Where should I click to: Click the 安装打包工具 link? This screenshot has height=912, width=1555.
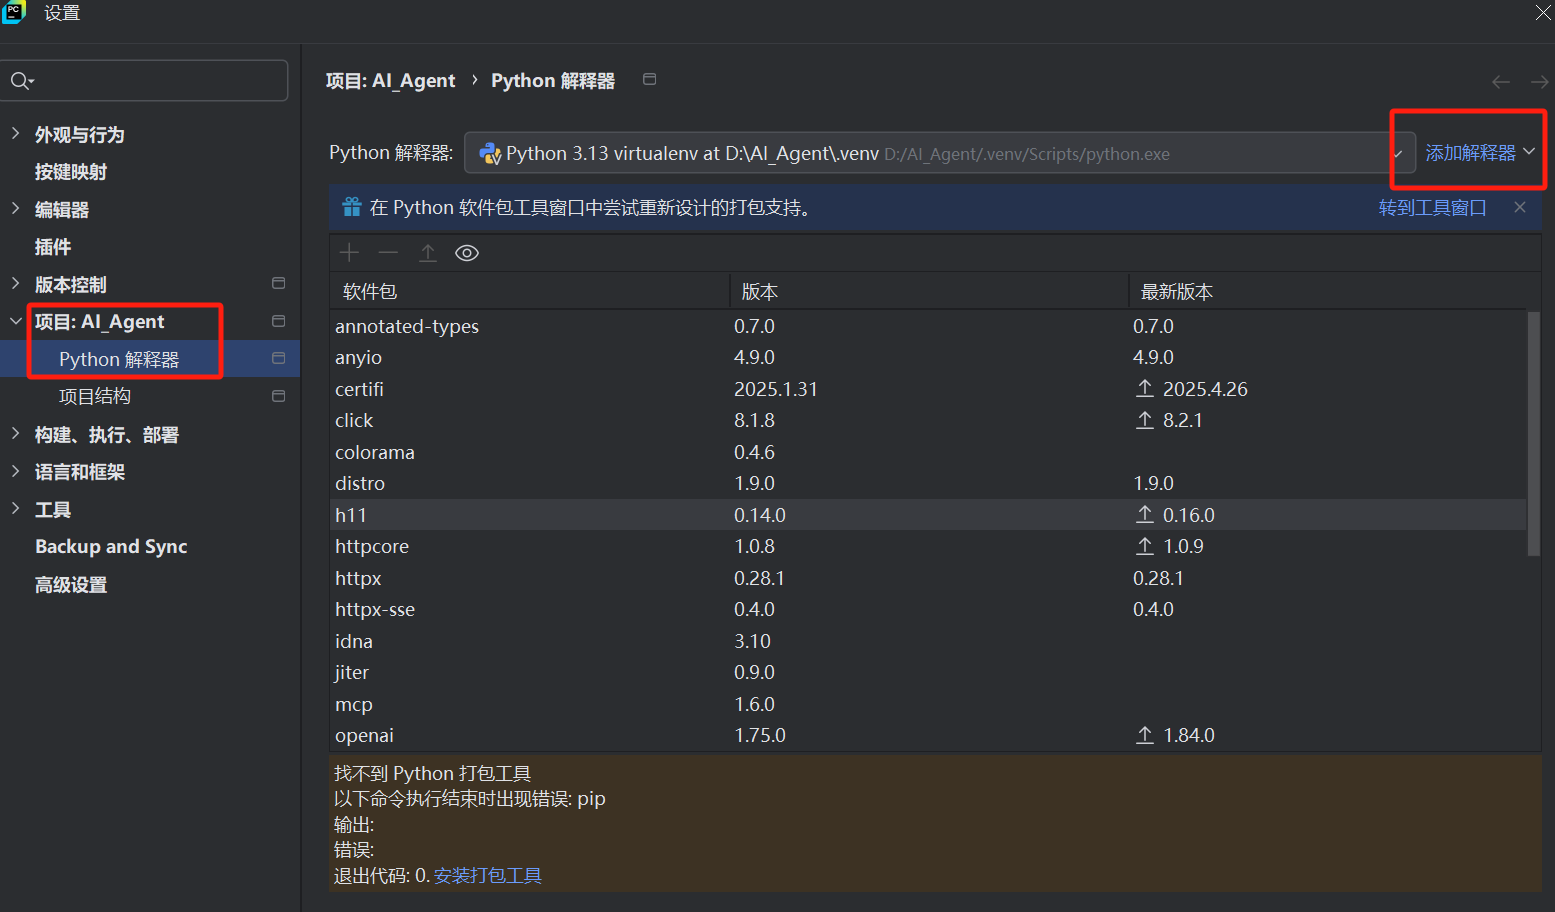(488, 875)
